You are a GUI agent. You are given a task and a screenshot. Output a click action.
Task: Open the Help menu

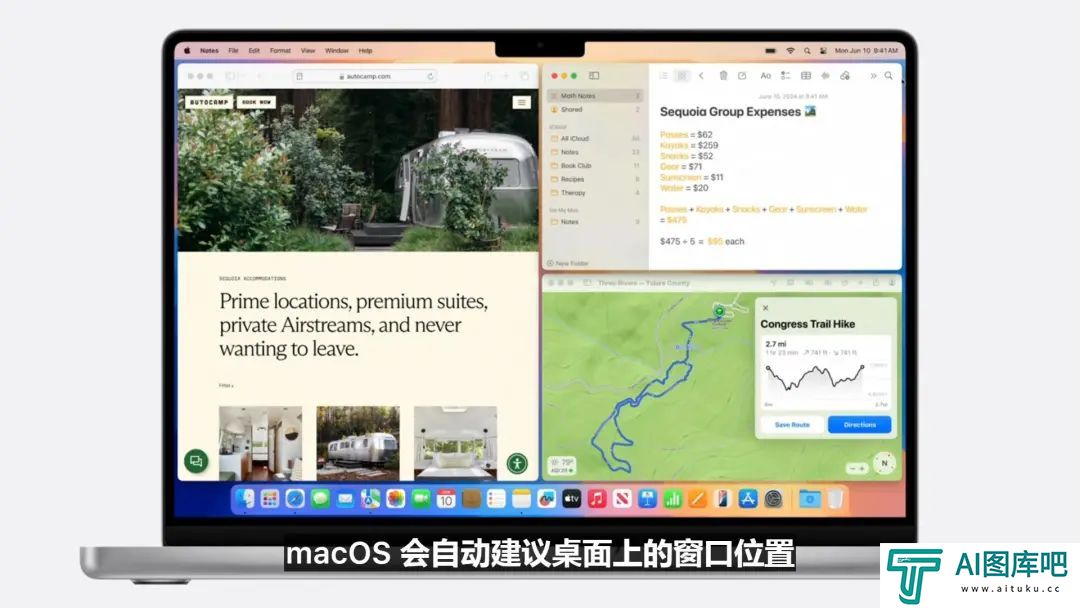(366, 50)
